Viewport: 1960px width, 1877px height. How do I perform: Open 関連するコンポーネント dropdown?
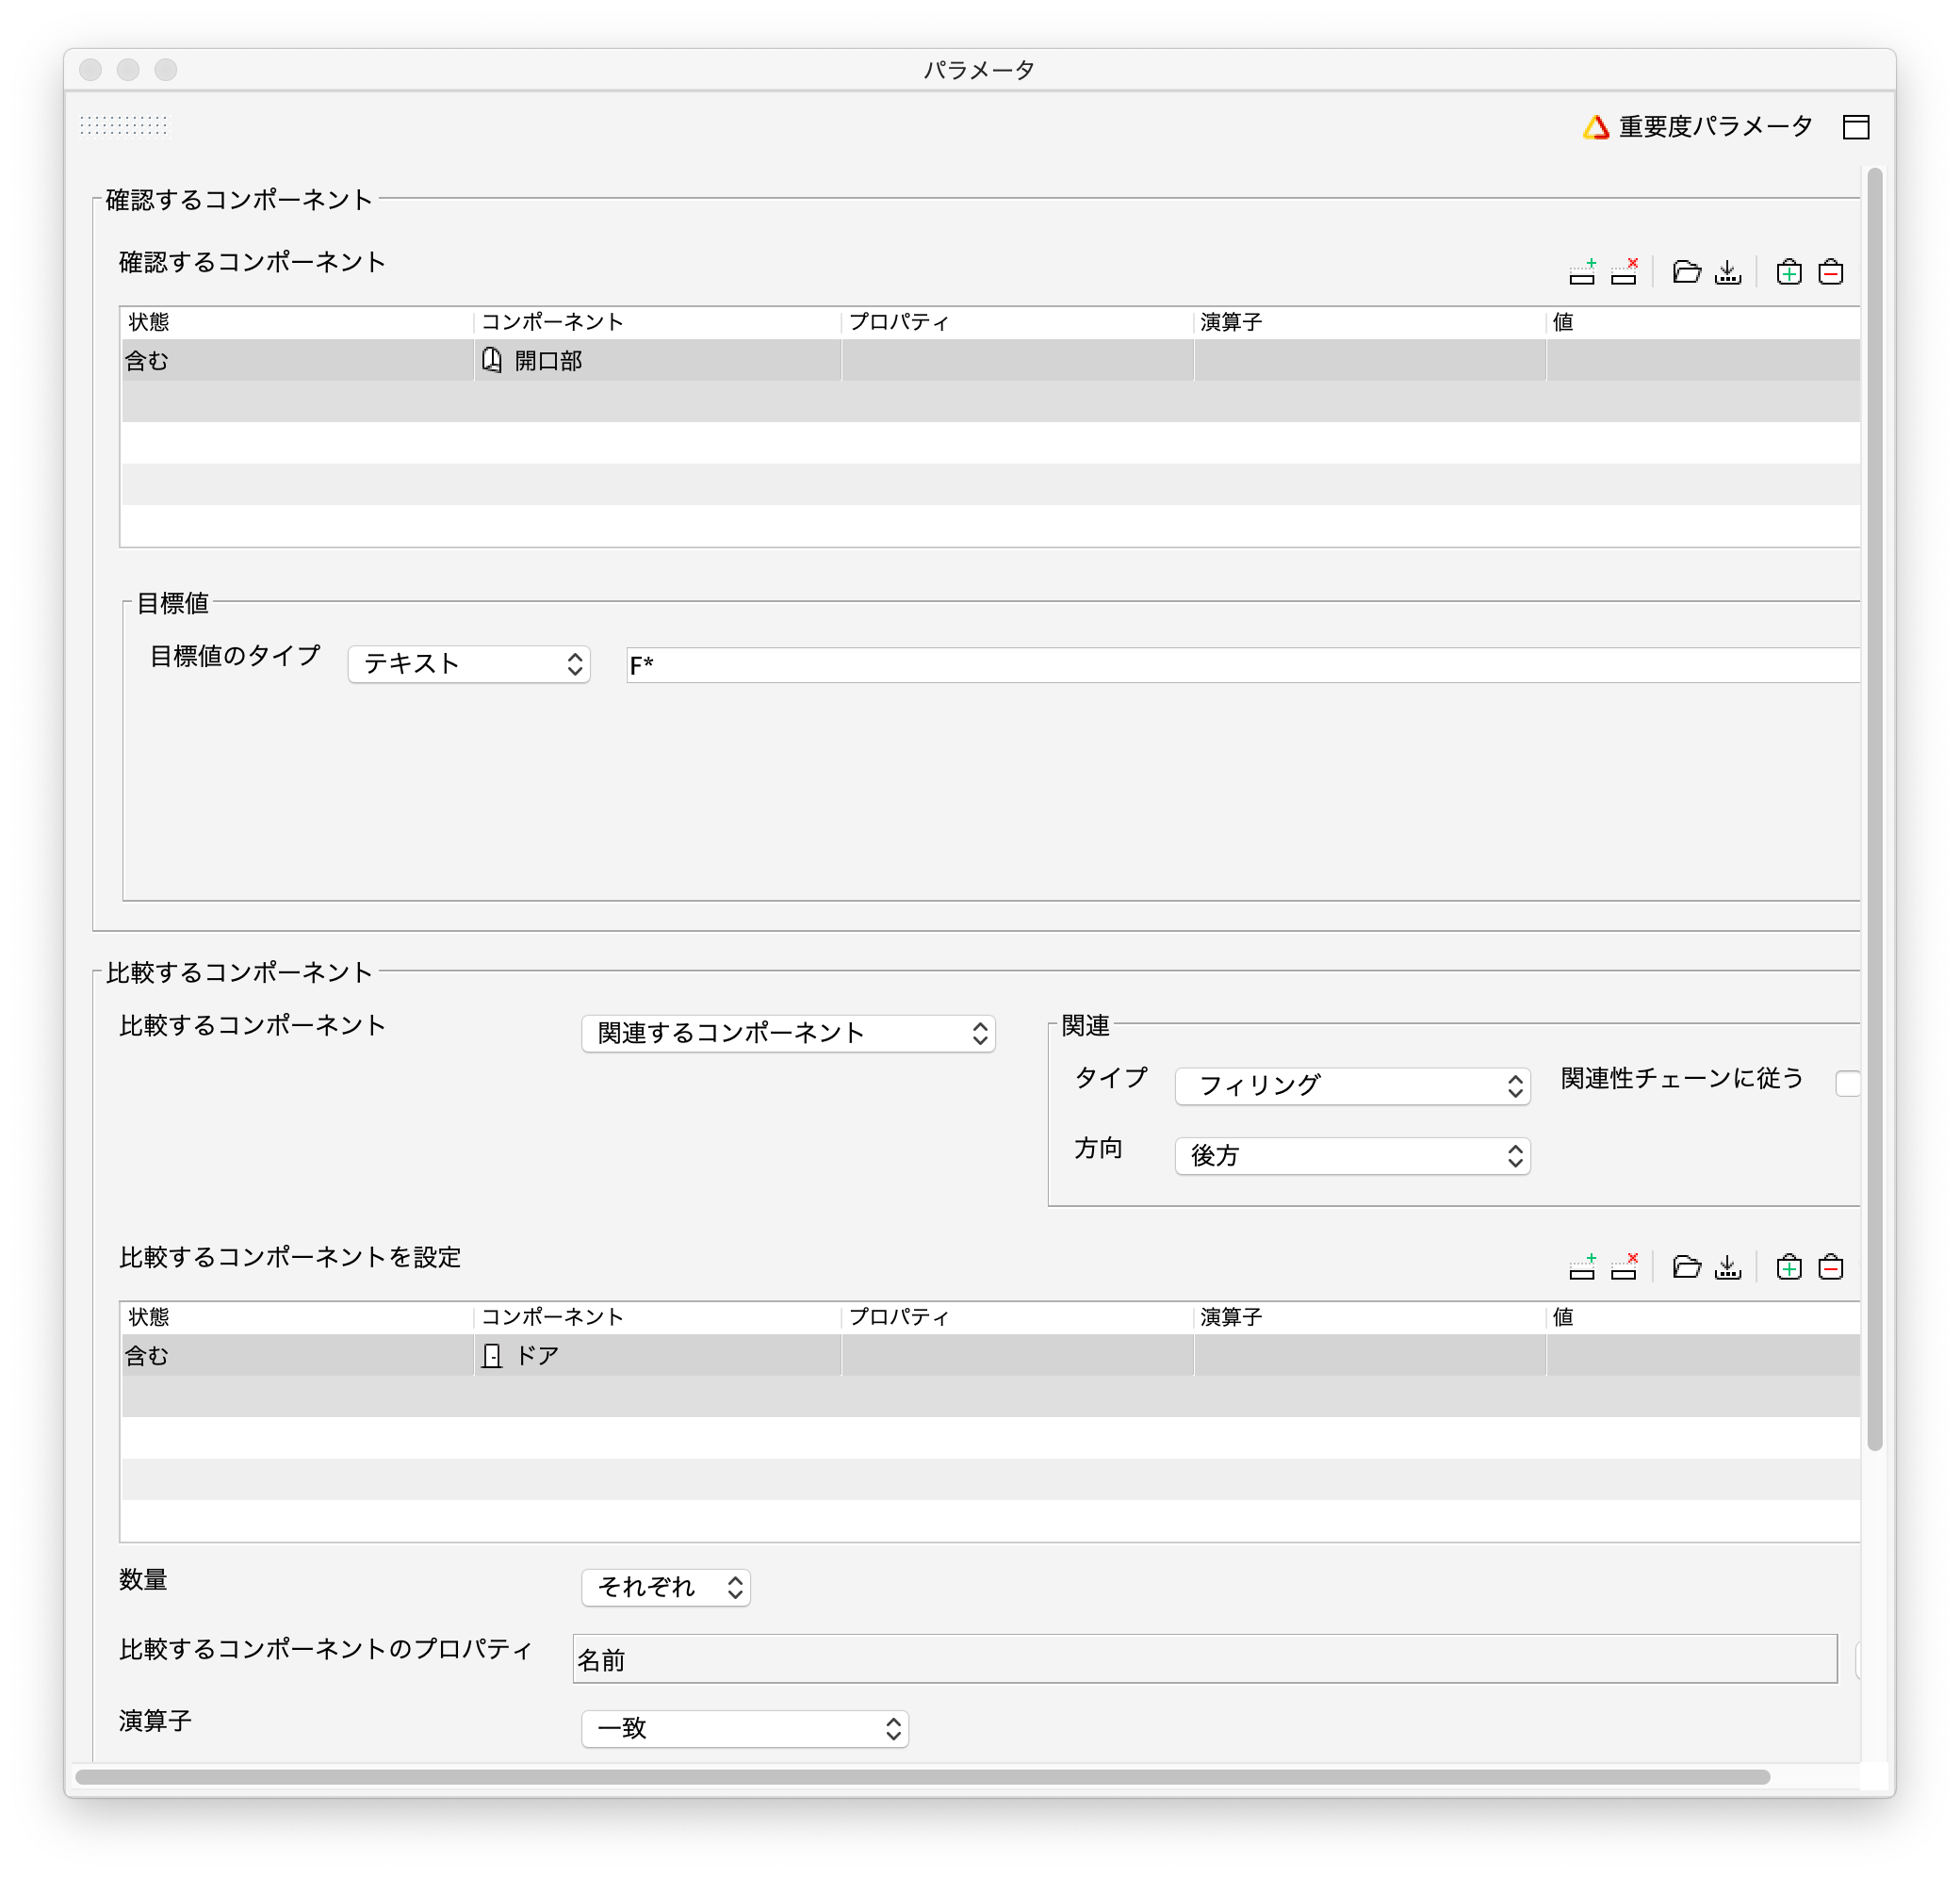pyautogui.click(x=788, y=1033)
